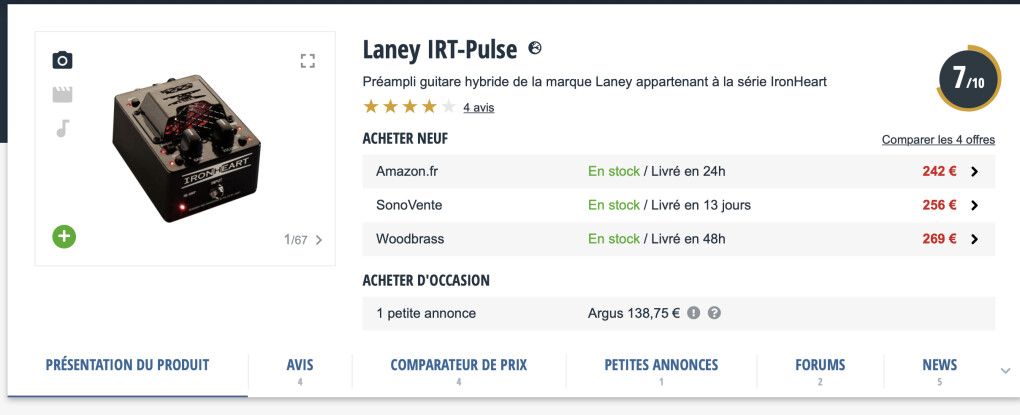
Task: Switch to the Avis tab
Action: coord(300,371)
